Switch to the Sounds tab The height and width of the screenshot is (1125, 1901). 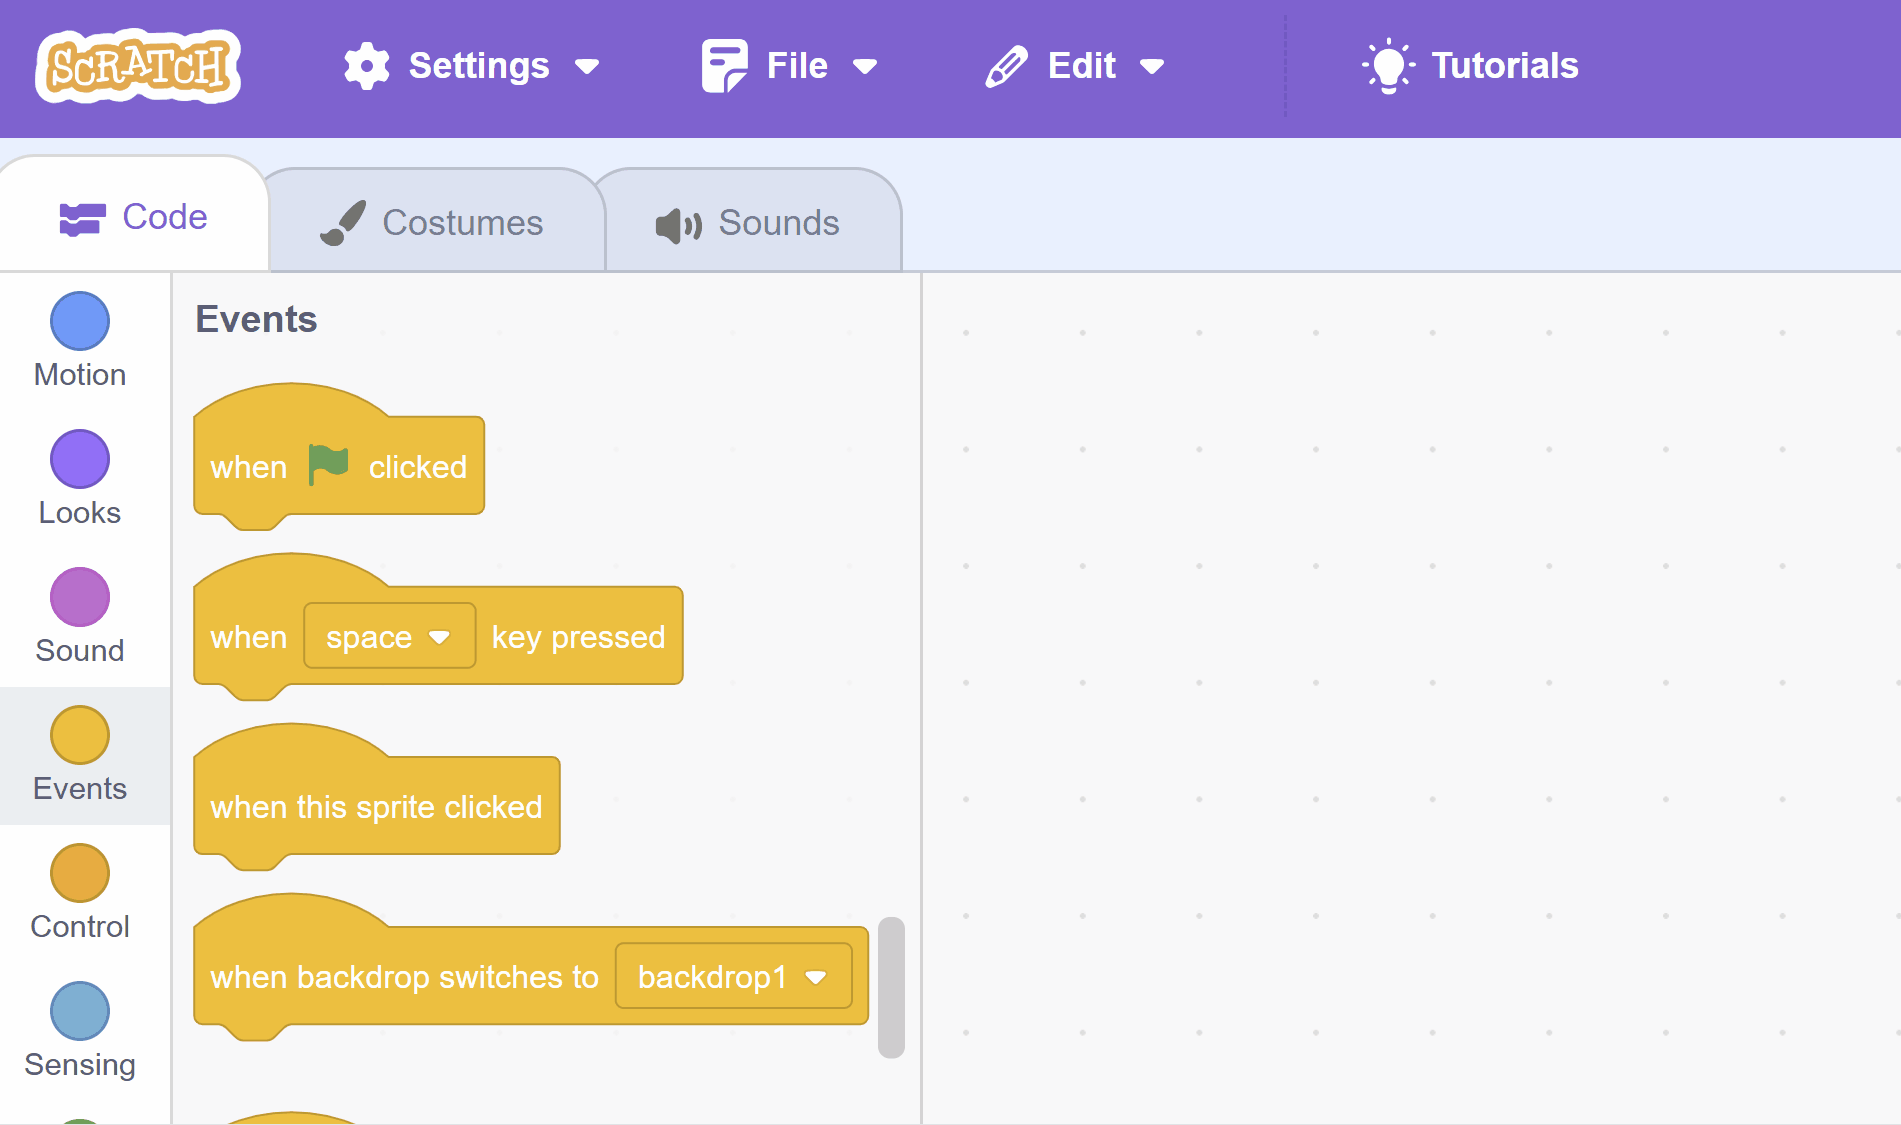(x=749, y=222)
